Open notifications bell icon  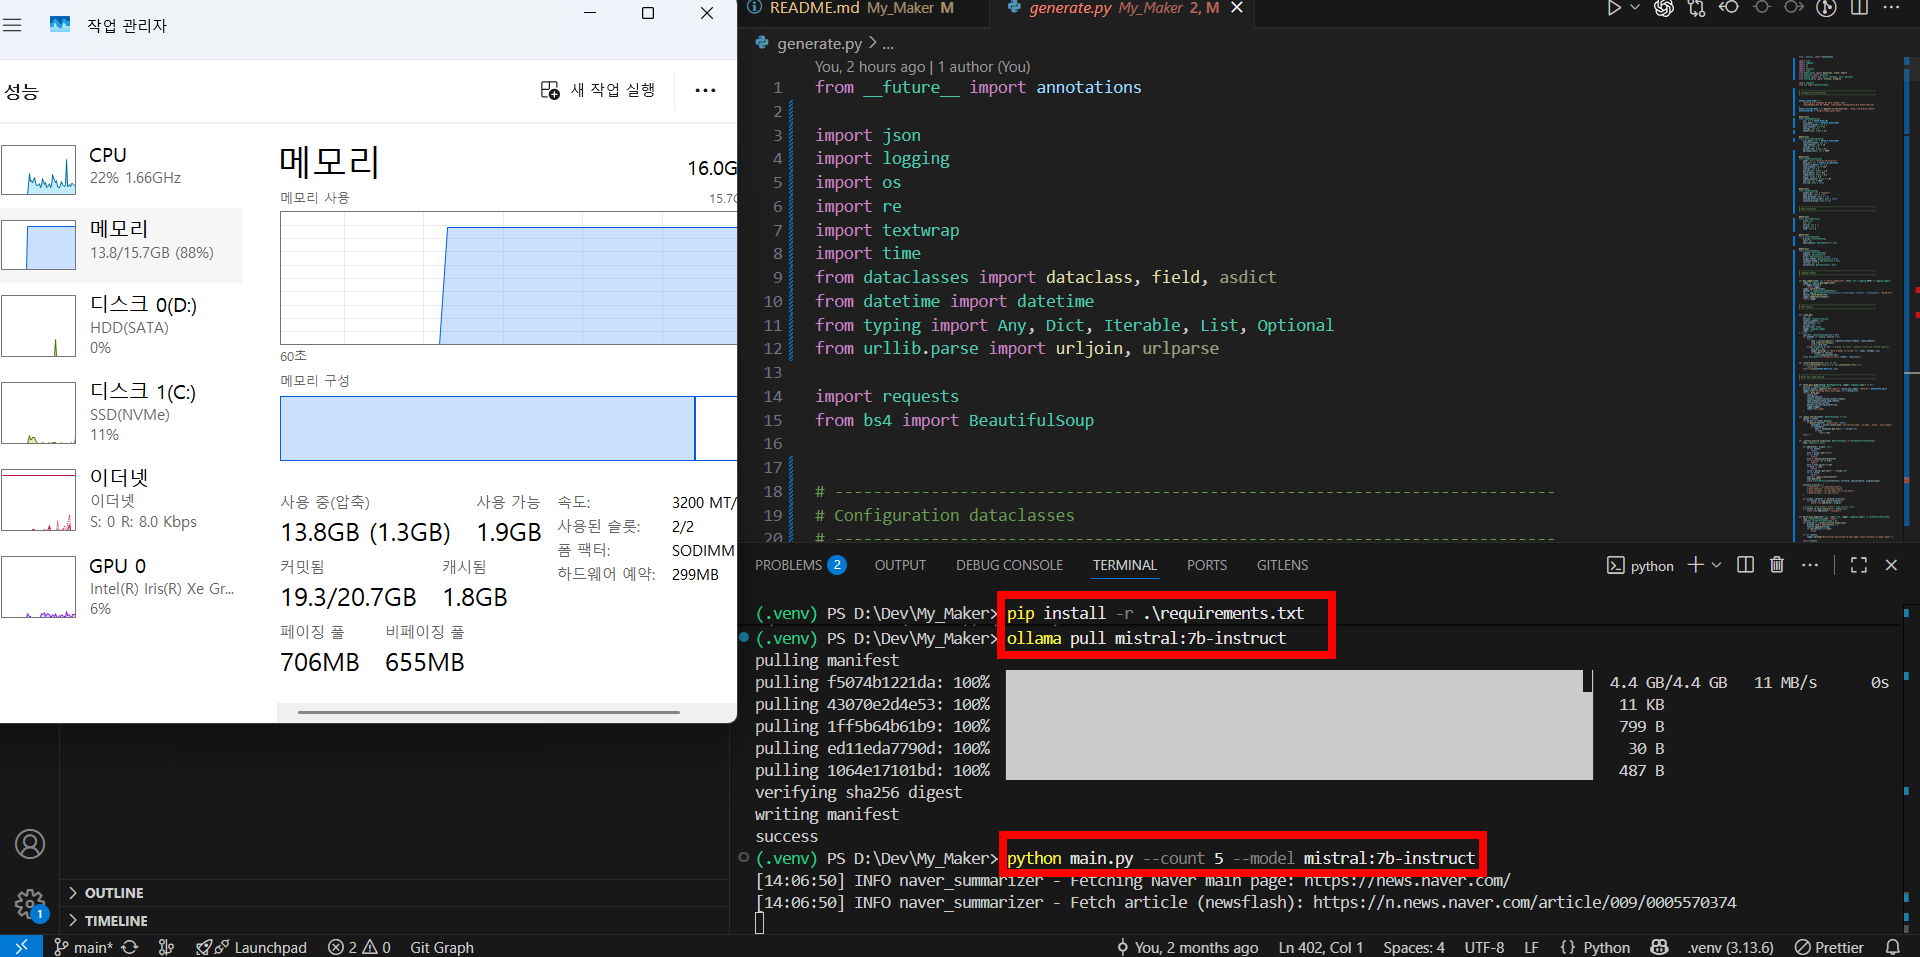1892,947
